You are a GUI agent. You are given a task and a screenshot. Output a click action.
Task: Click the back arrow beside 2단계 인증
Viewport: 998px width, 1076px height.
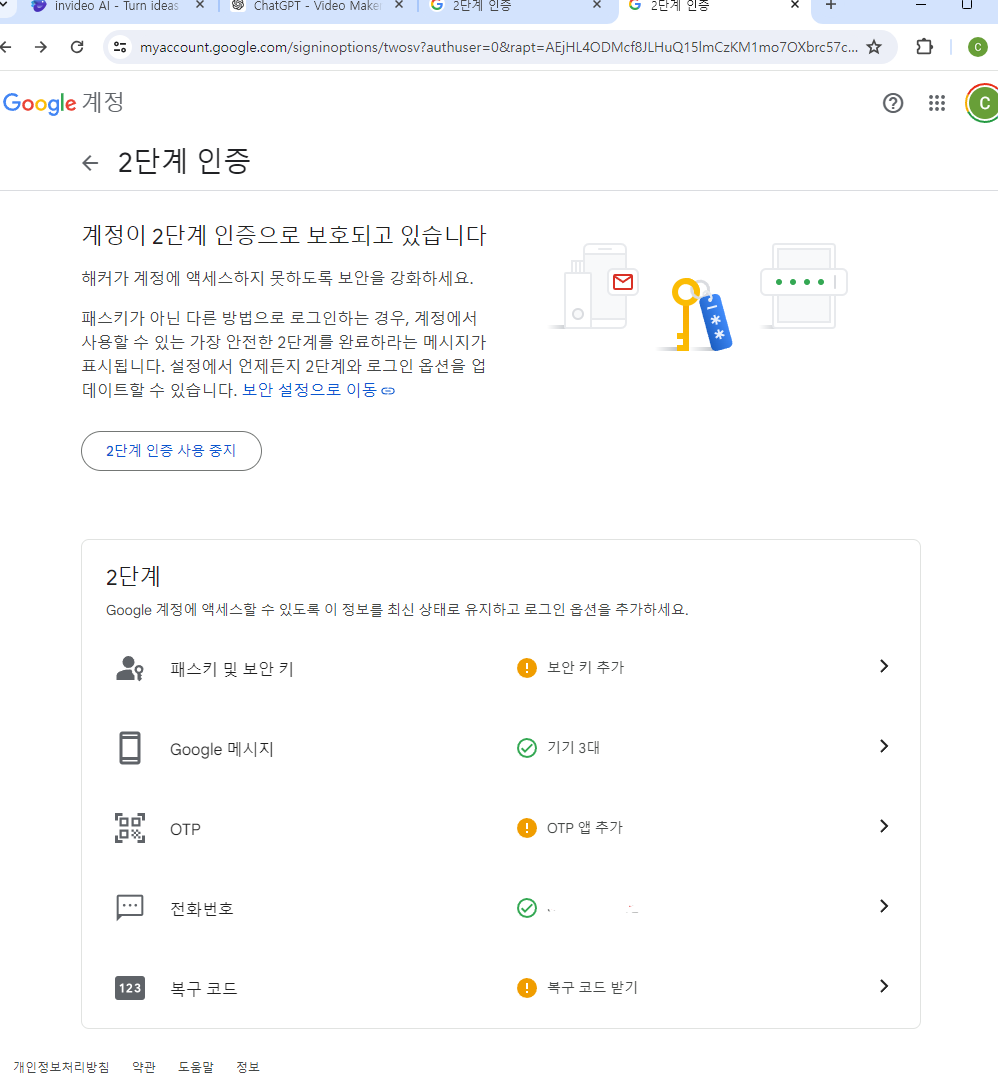pos(90,163)
